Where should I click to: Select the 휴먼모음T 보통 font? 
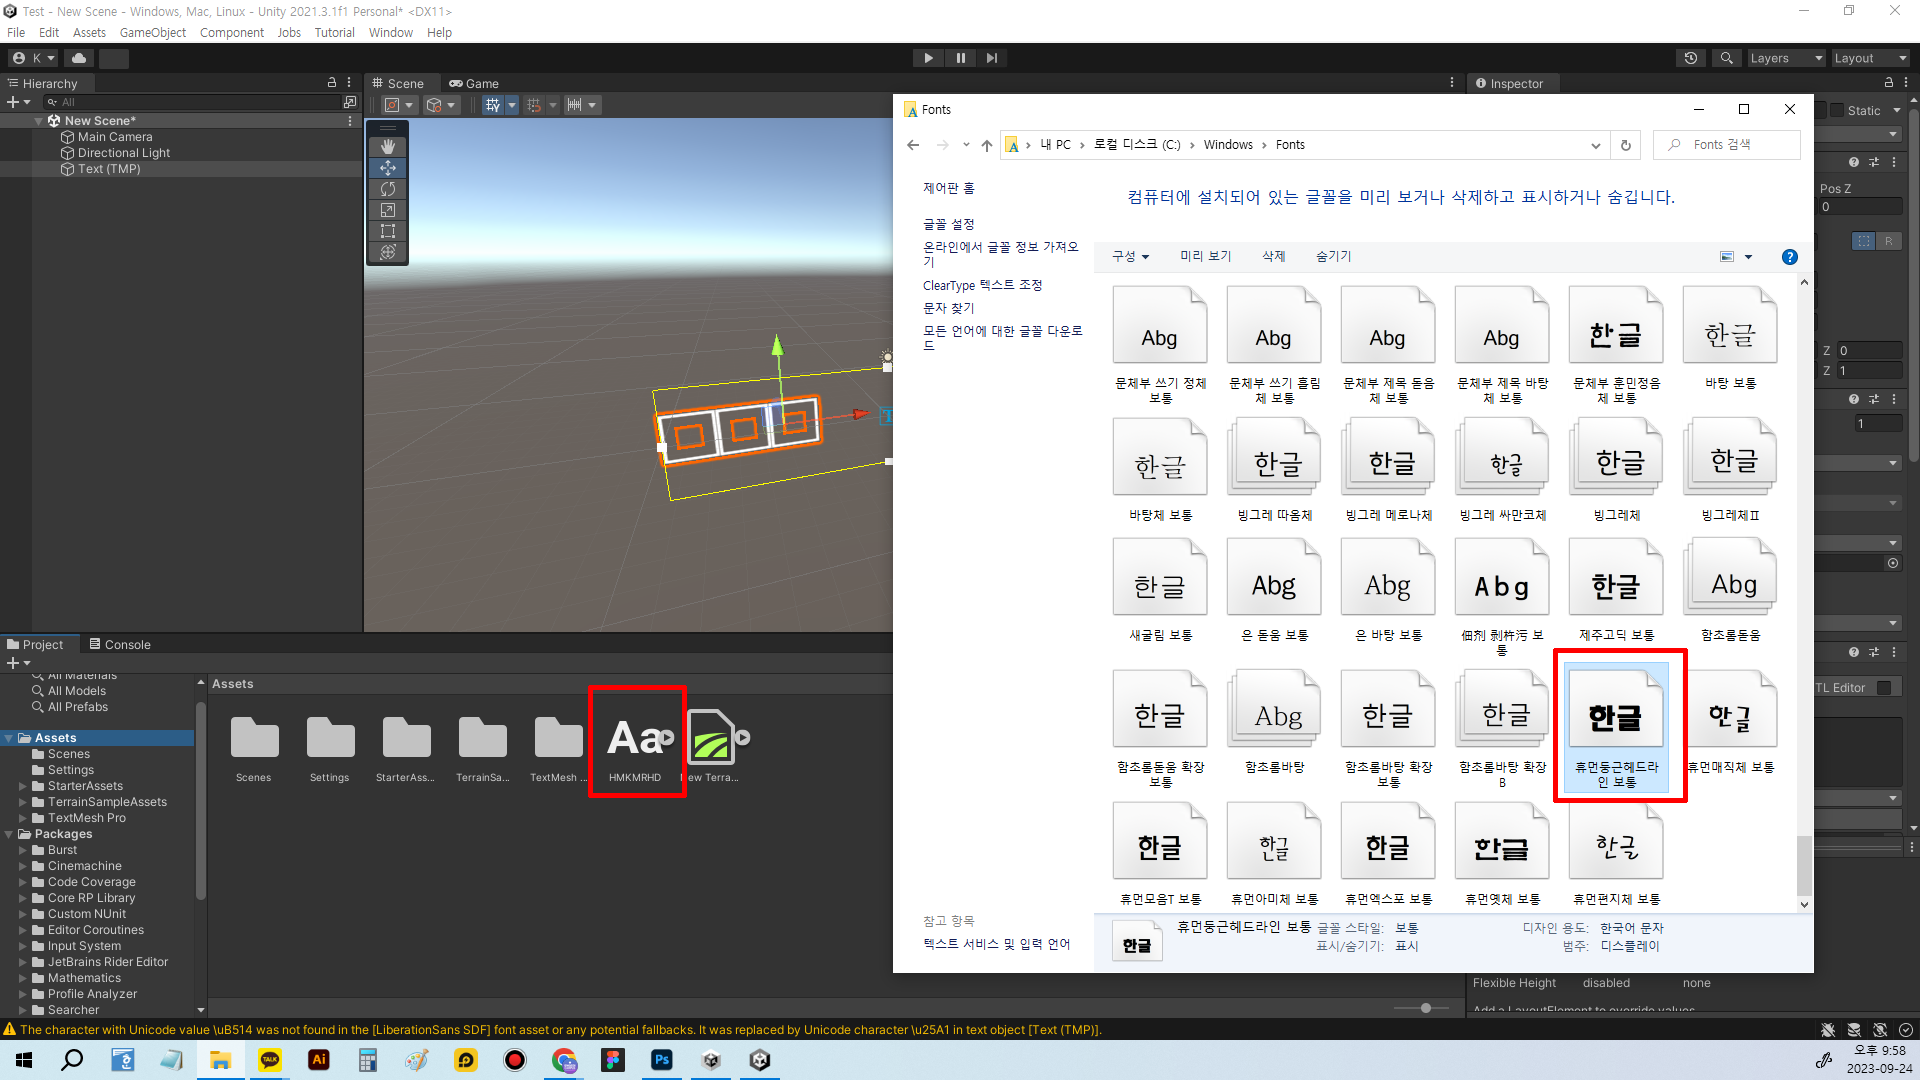coord(1160,854)
